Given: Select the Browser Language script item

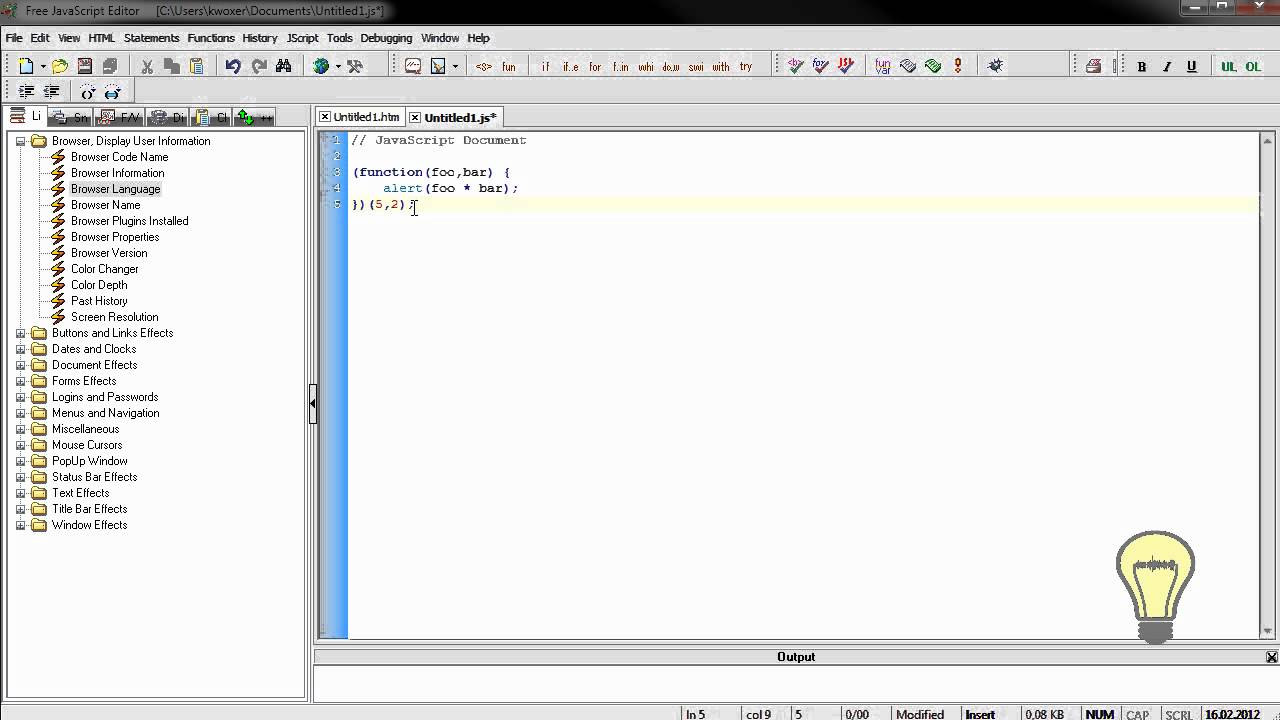Looking at the screenshot, I should [x=115, y=189].
